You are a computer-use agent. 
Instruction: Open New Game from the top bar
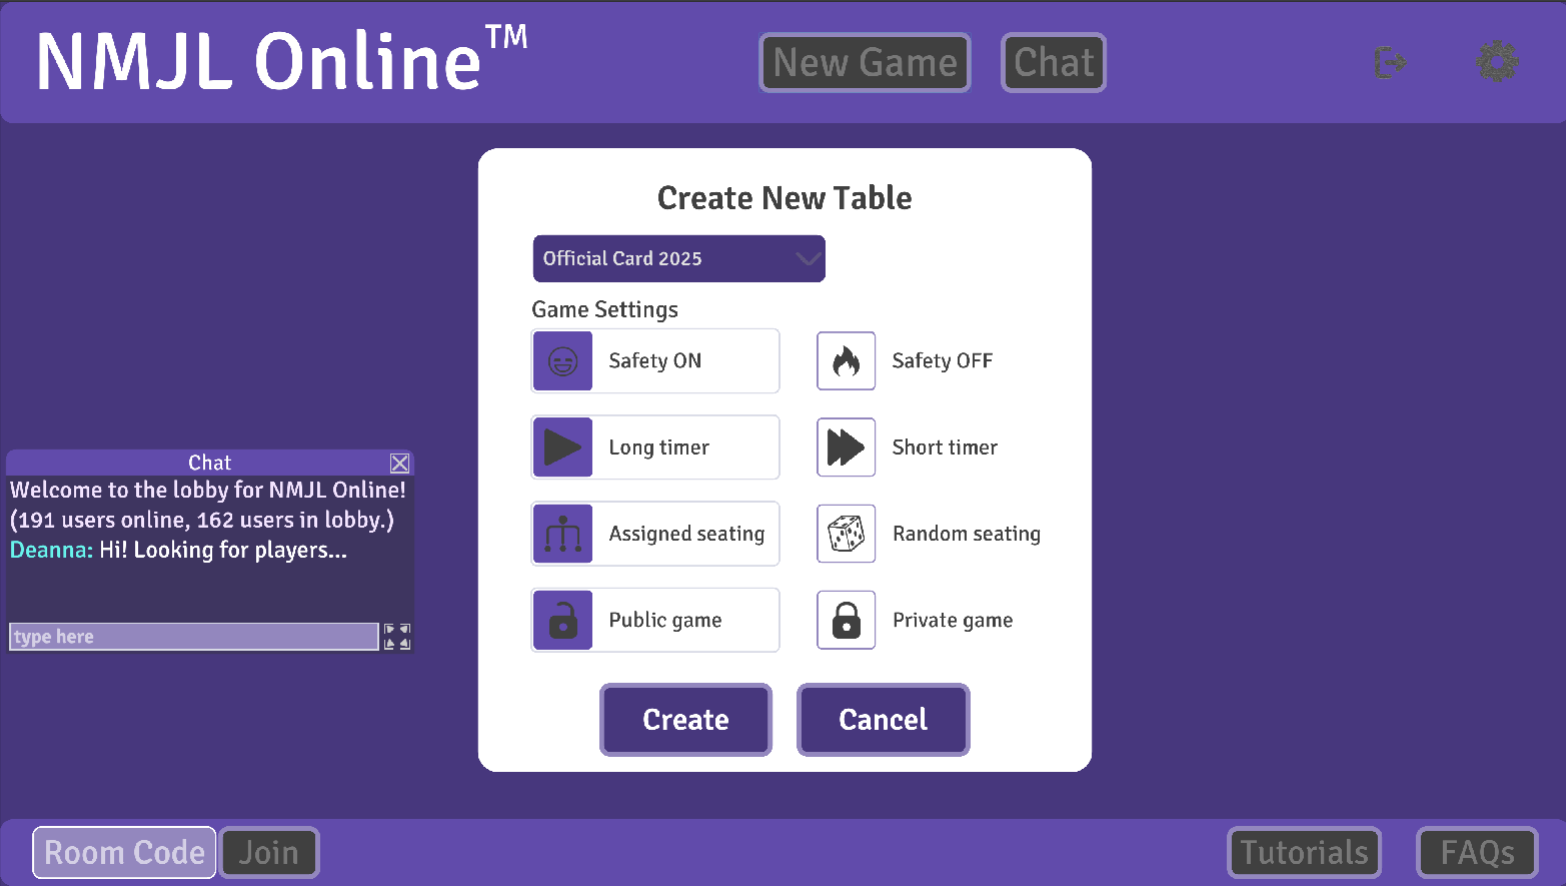[x=864, y=62]
